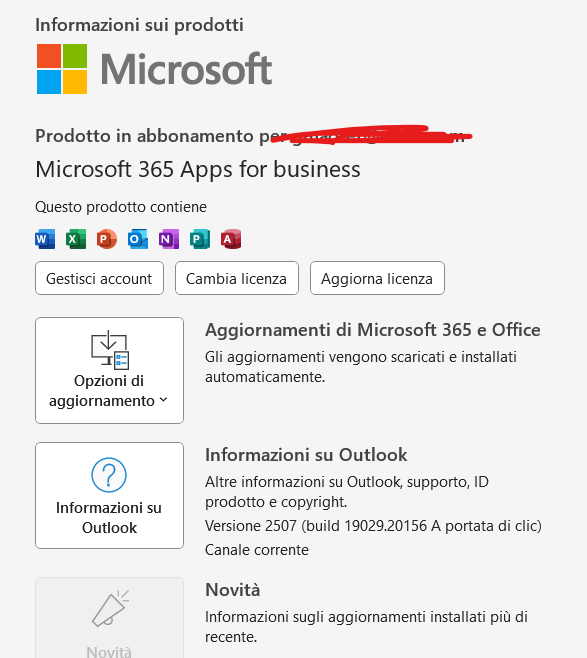Image resolution: width=587 pixels, height=658 pixels.
Task: Click the Word app icon
Action: (x=45, y=239)
